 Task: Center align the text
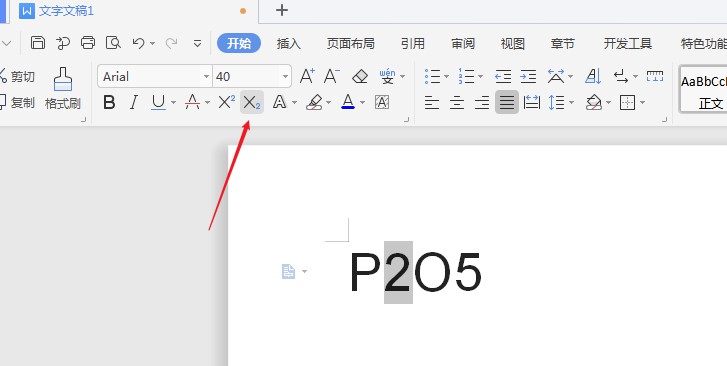tap(457, 103)
